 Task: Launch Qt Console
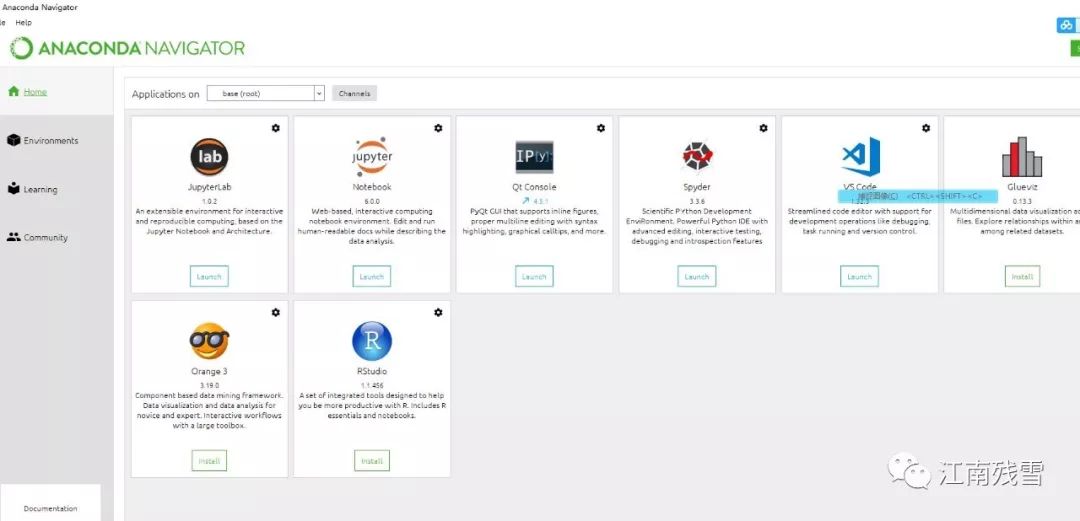tap(534, 276)
